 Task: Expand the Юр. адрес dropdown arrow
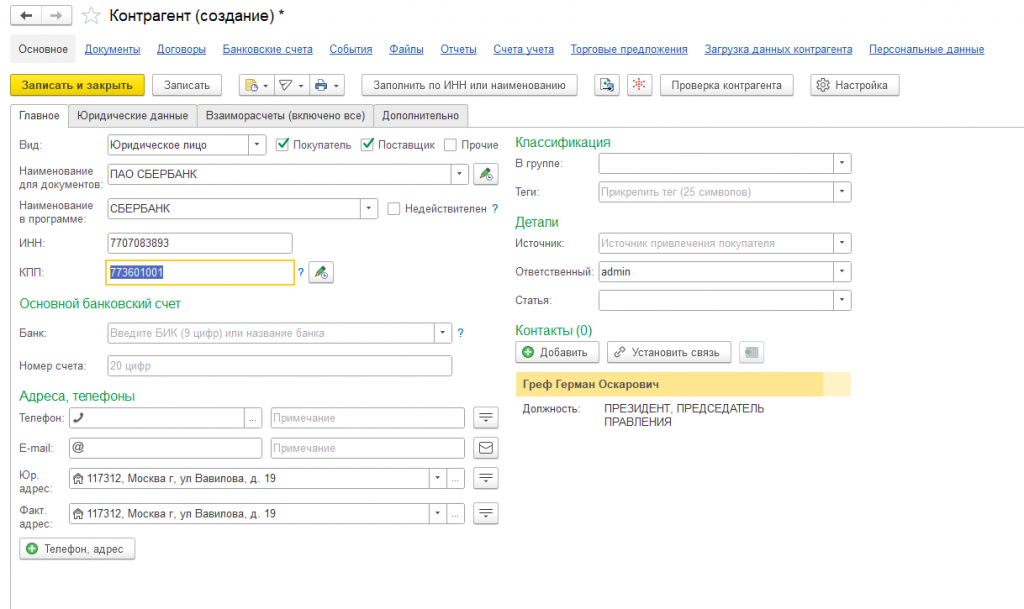pyautogui.click(x=438, y=478)
